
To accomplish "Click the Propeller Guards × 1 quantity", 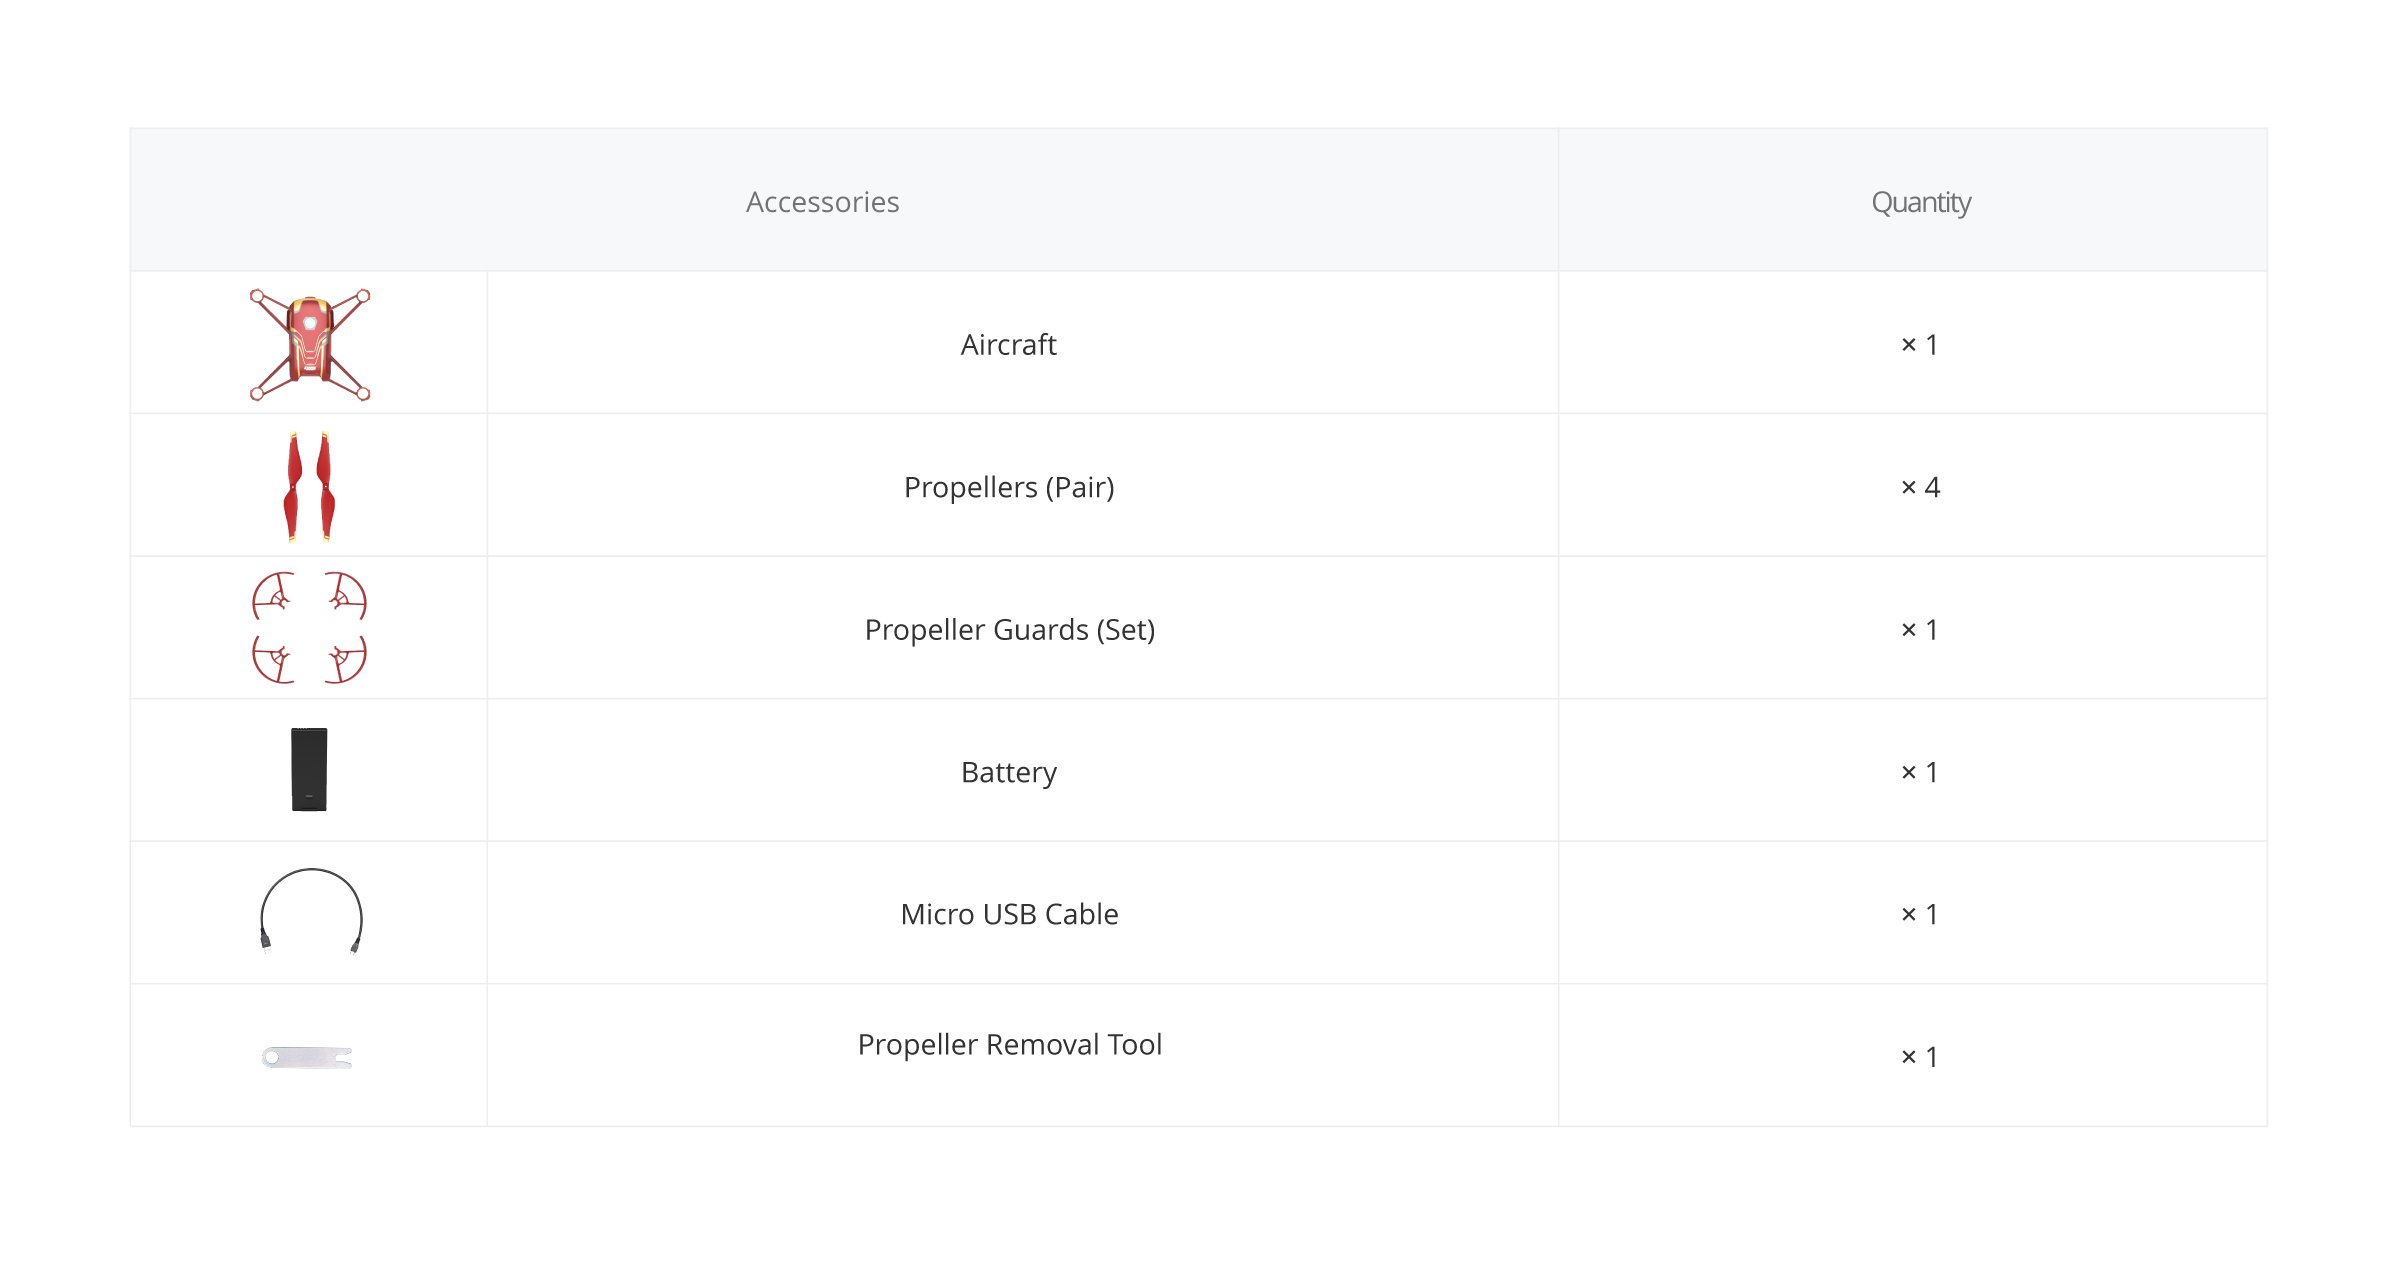I will 1919,630.
